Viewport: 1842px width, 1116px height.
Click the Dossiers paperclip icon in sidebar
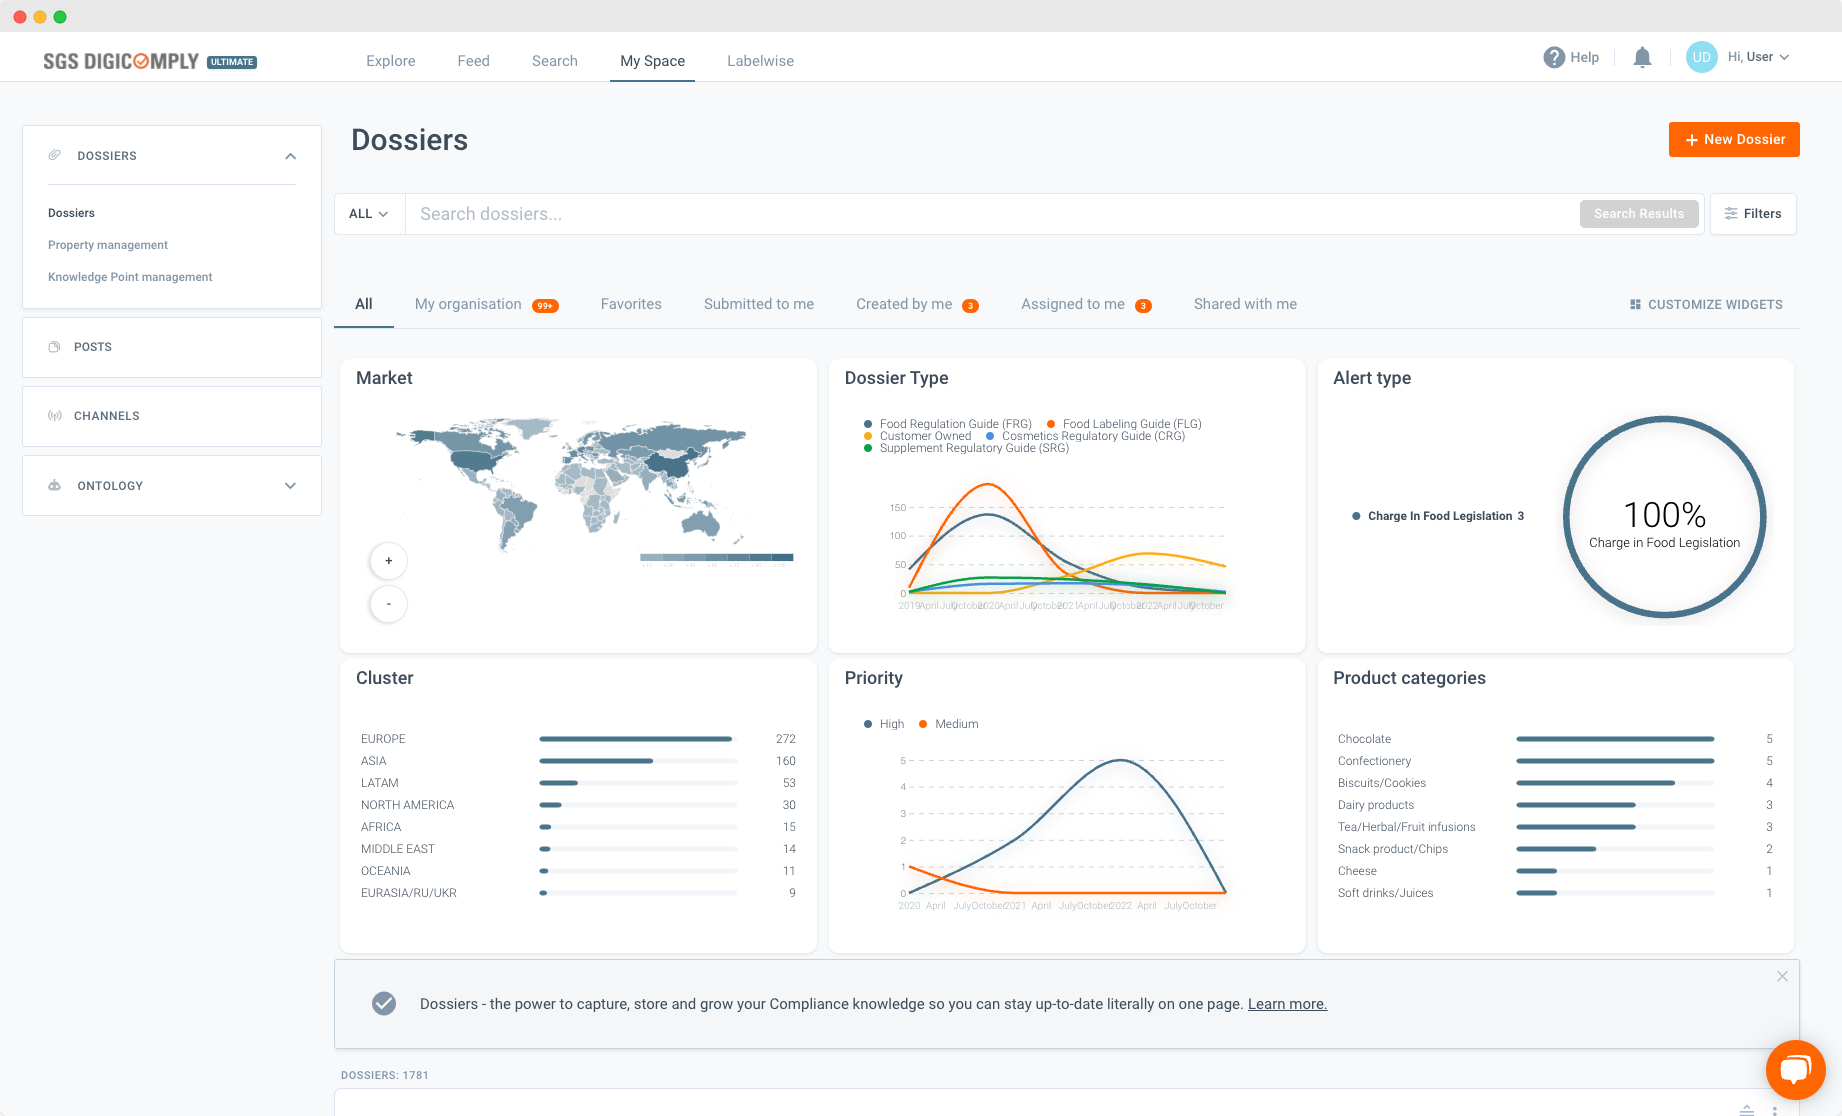(x=55, y=155)
